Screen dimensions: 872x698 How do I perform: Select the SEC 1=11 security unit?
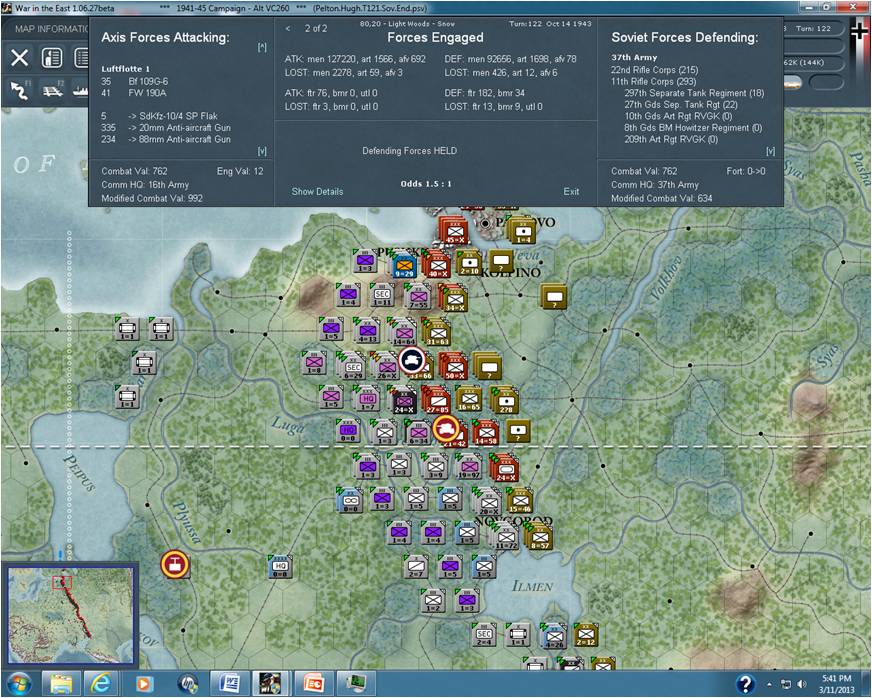pos(382,295)
